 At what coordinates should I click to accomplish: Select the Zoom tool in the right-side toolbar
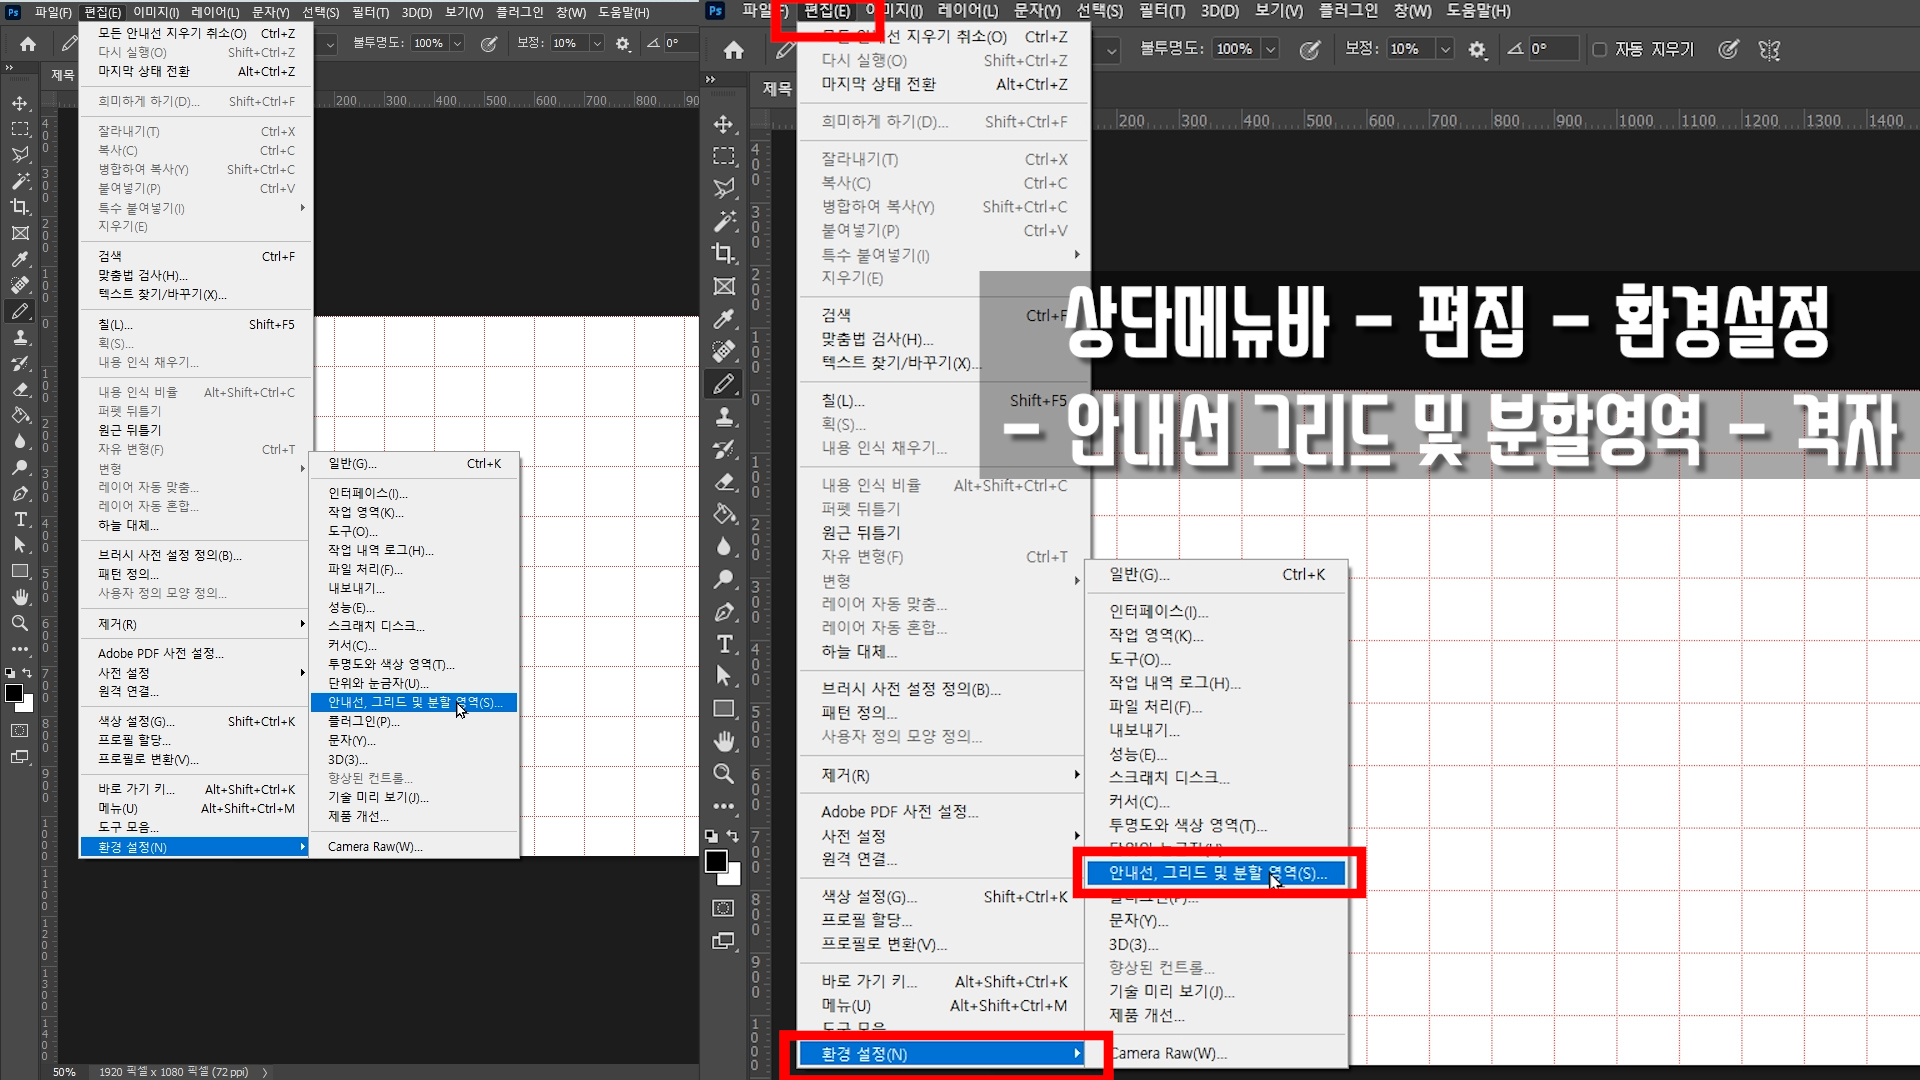point(724,773)
